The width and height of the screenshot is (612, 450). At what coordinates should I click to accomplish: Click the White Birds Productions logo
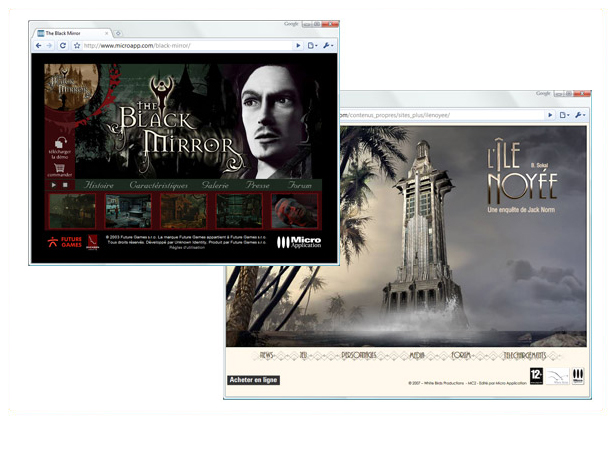click(x=557, y=377)
